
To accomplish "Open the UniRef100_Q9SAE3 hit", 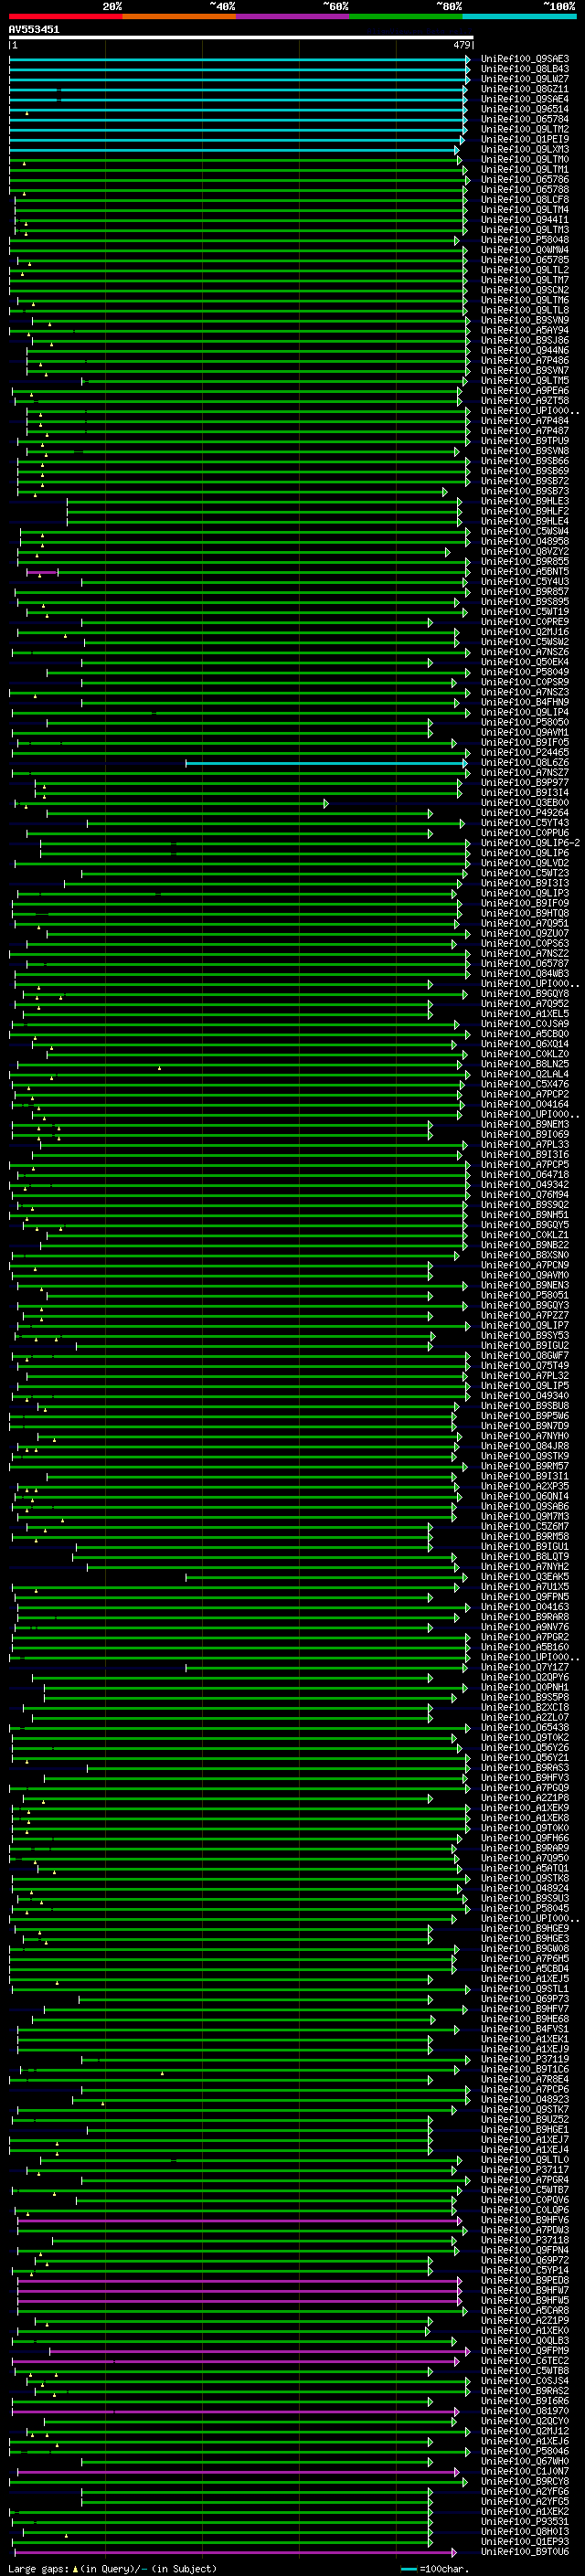I will (x=525, y=59).
